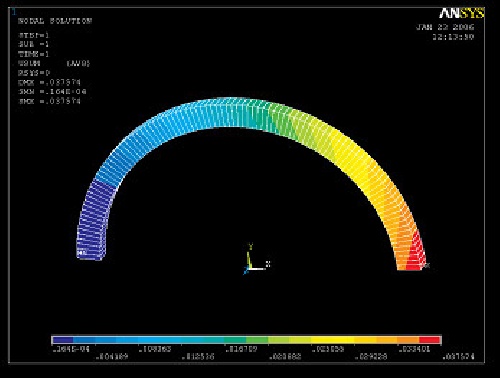The image size is (500, 378).
Task: Select the red legend segment
Action: [x=430, y=340]
